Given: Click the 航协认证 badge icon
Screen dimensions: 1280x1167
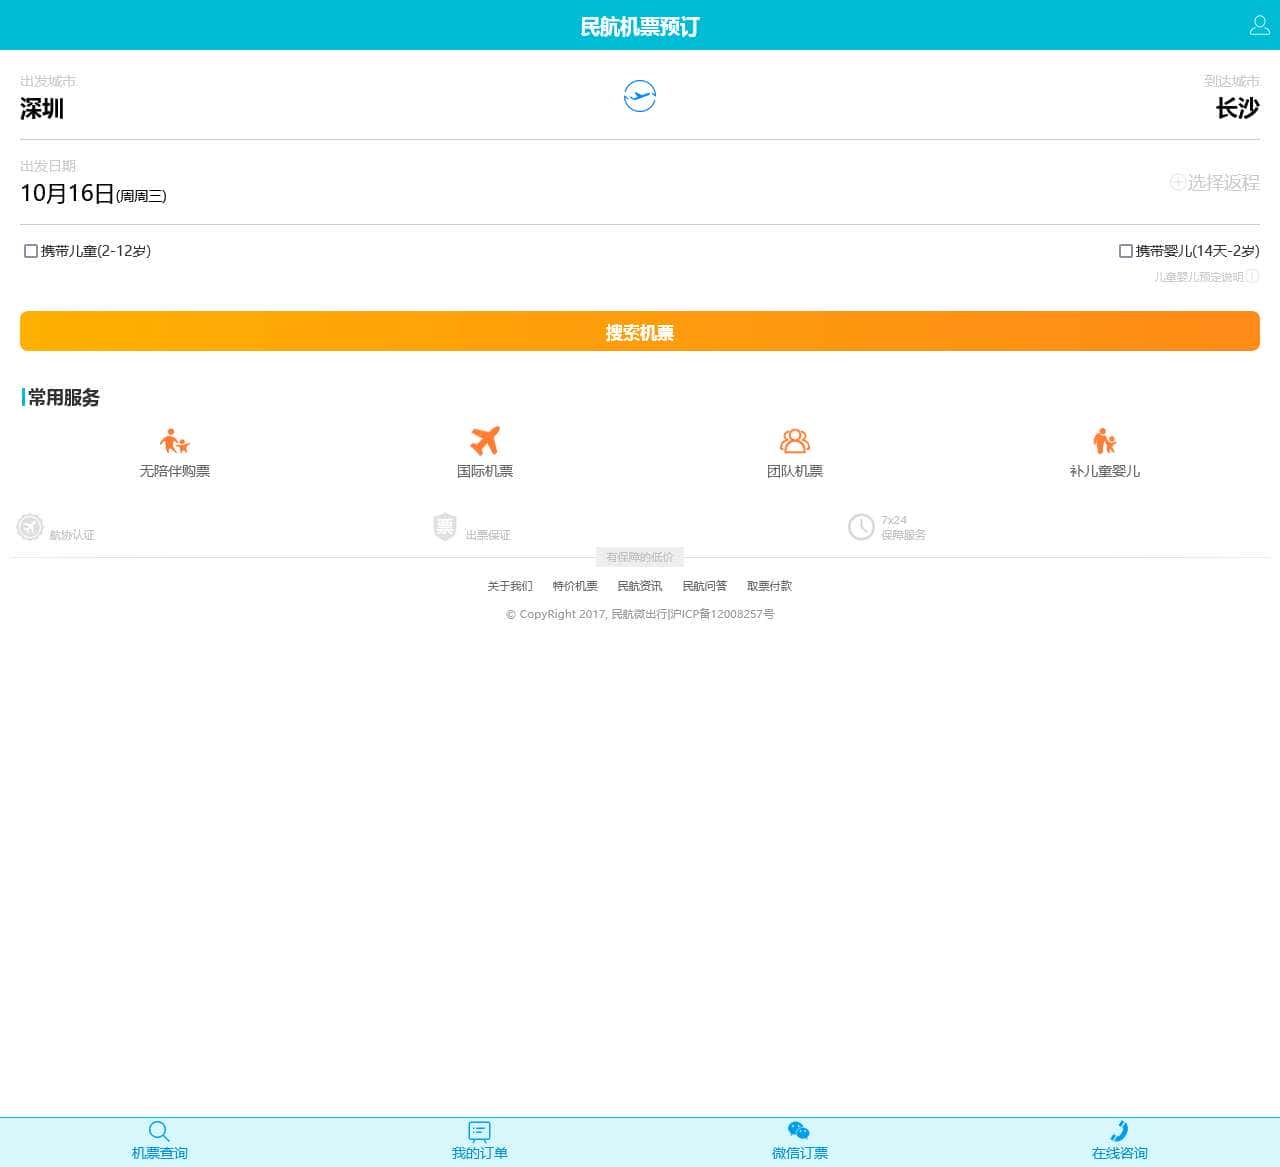Looking at the screenshot, I should tap(30, 526).
